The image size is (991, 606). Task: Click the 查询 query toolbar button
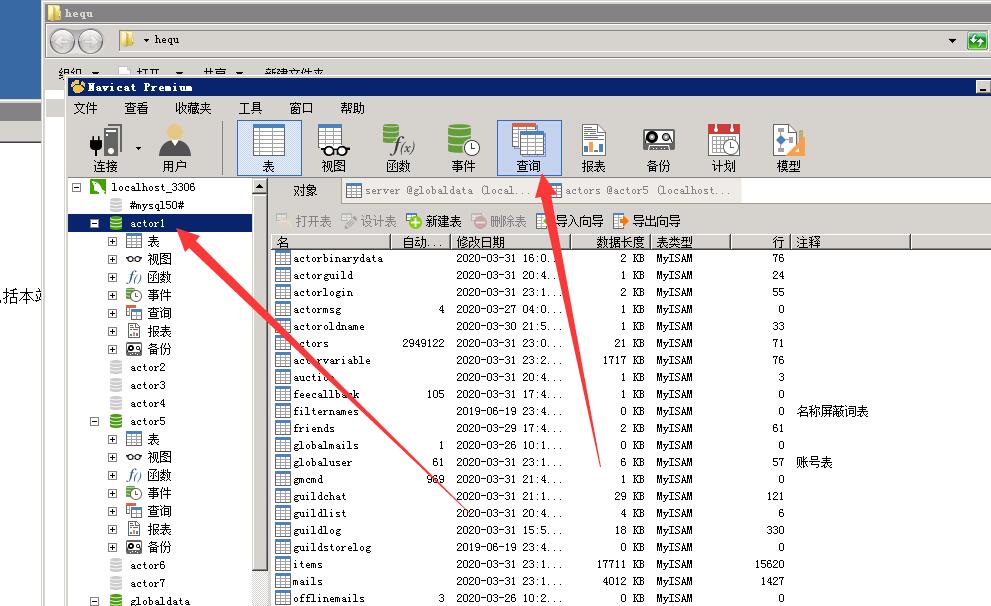click(529, 148)
